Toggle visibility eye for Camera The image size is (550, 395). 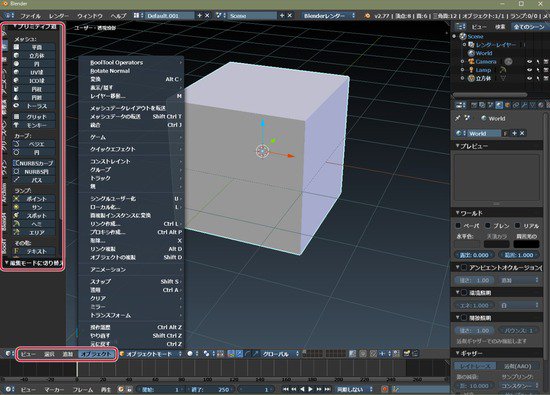[530, 61]
